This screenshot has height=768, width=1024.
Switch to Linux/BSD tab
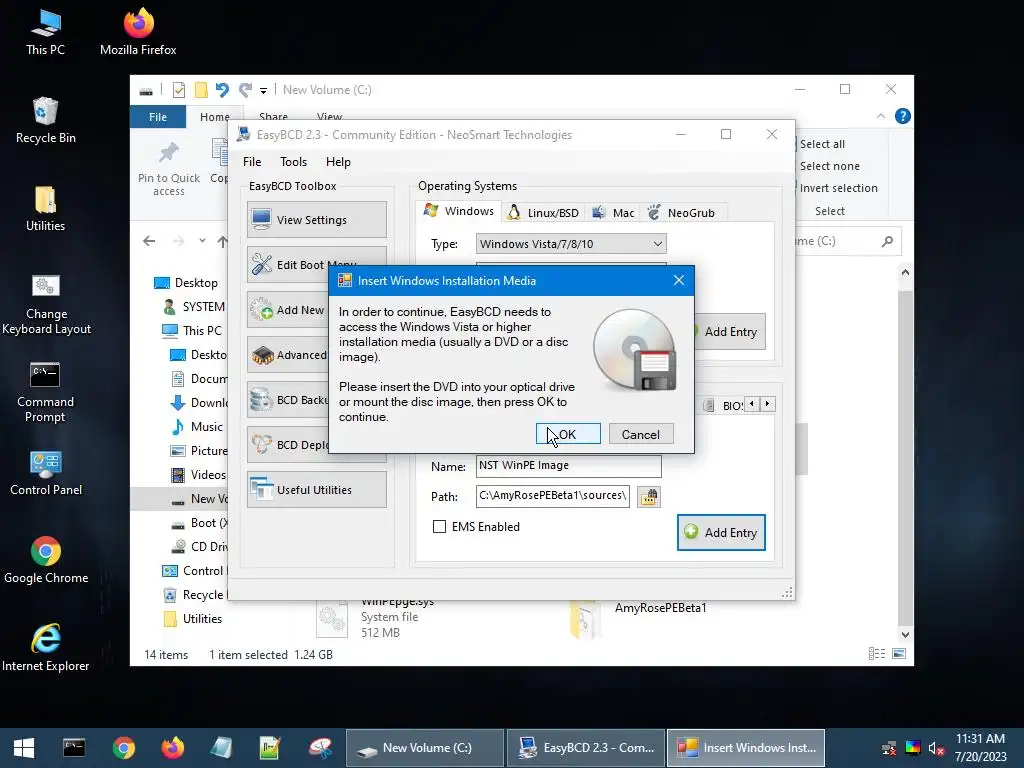pos(543,213)
